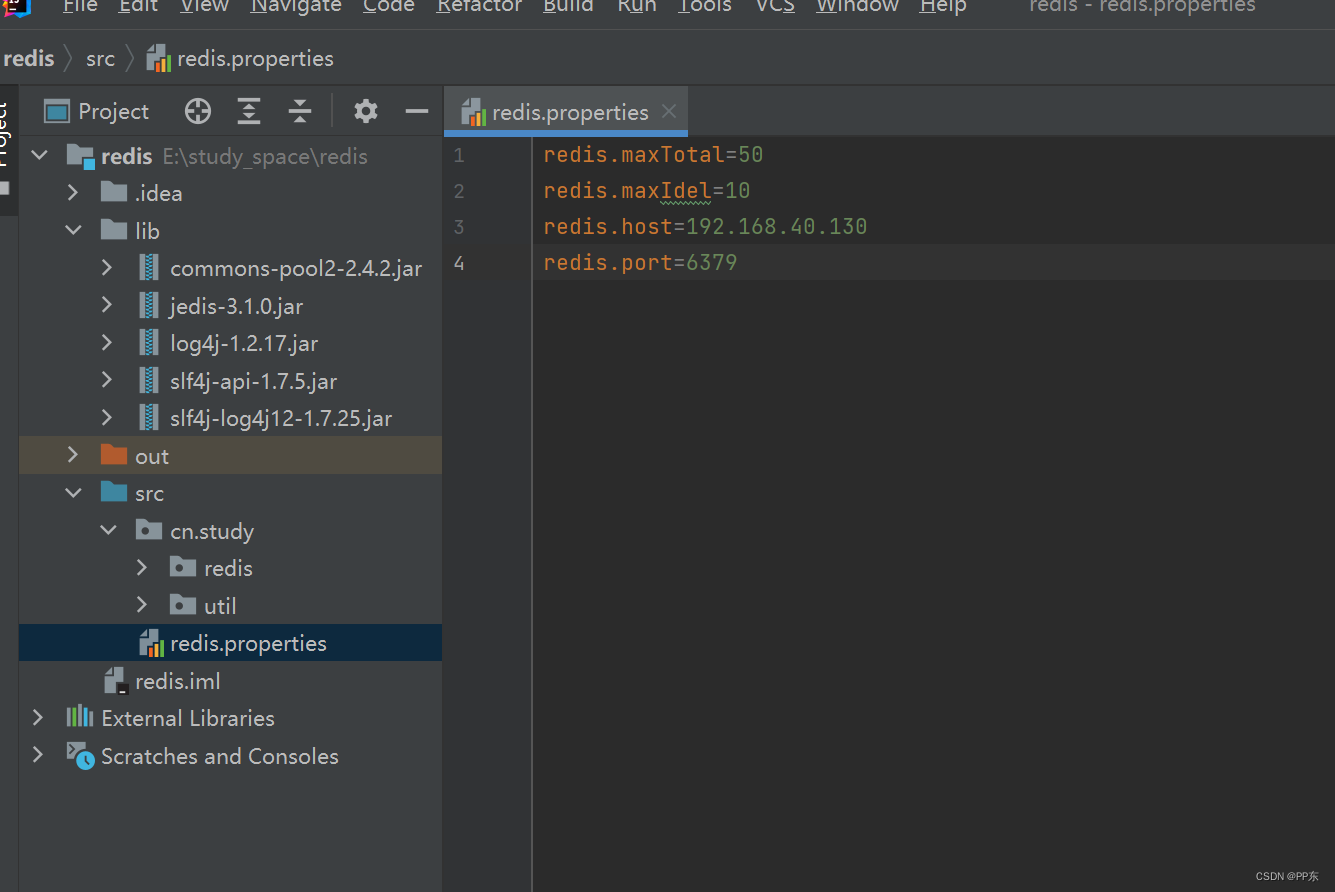Click the redis package folder icon
Screen dimensions: 1335x892
pyautogui.click(x=183, y=568)
